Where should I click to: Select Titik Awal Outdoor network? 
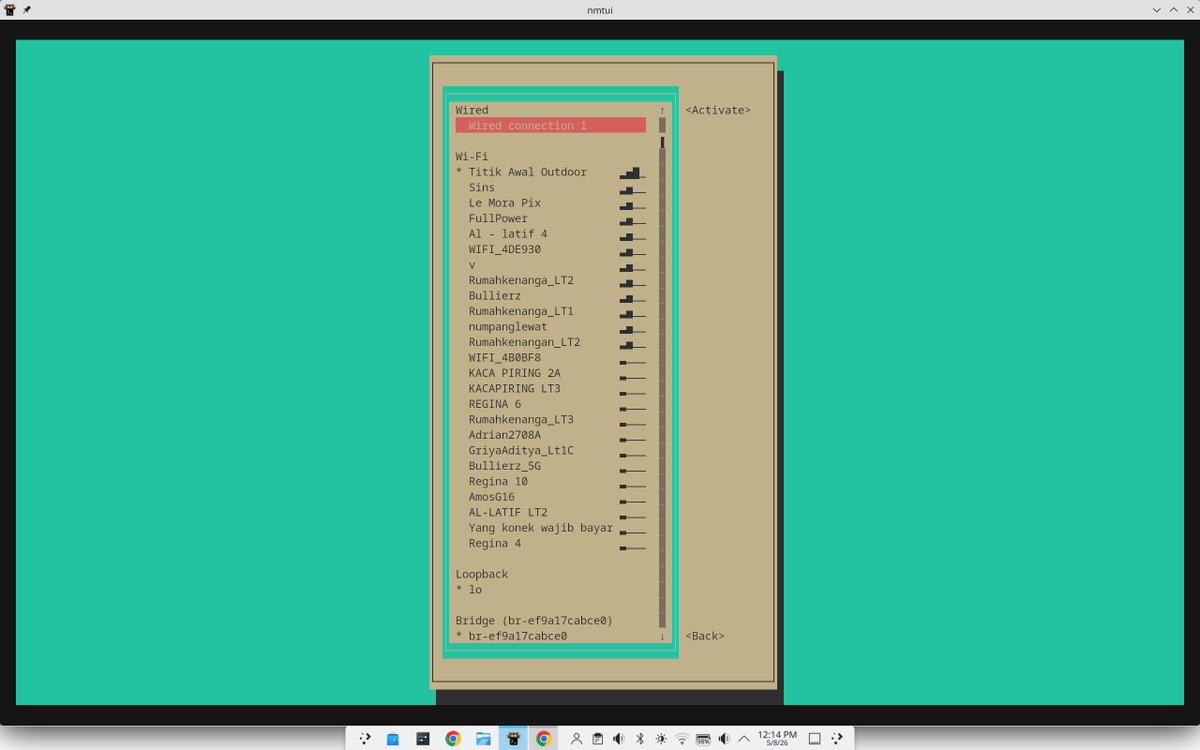click(x=550, y=172)
